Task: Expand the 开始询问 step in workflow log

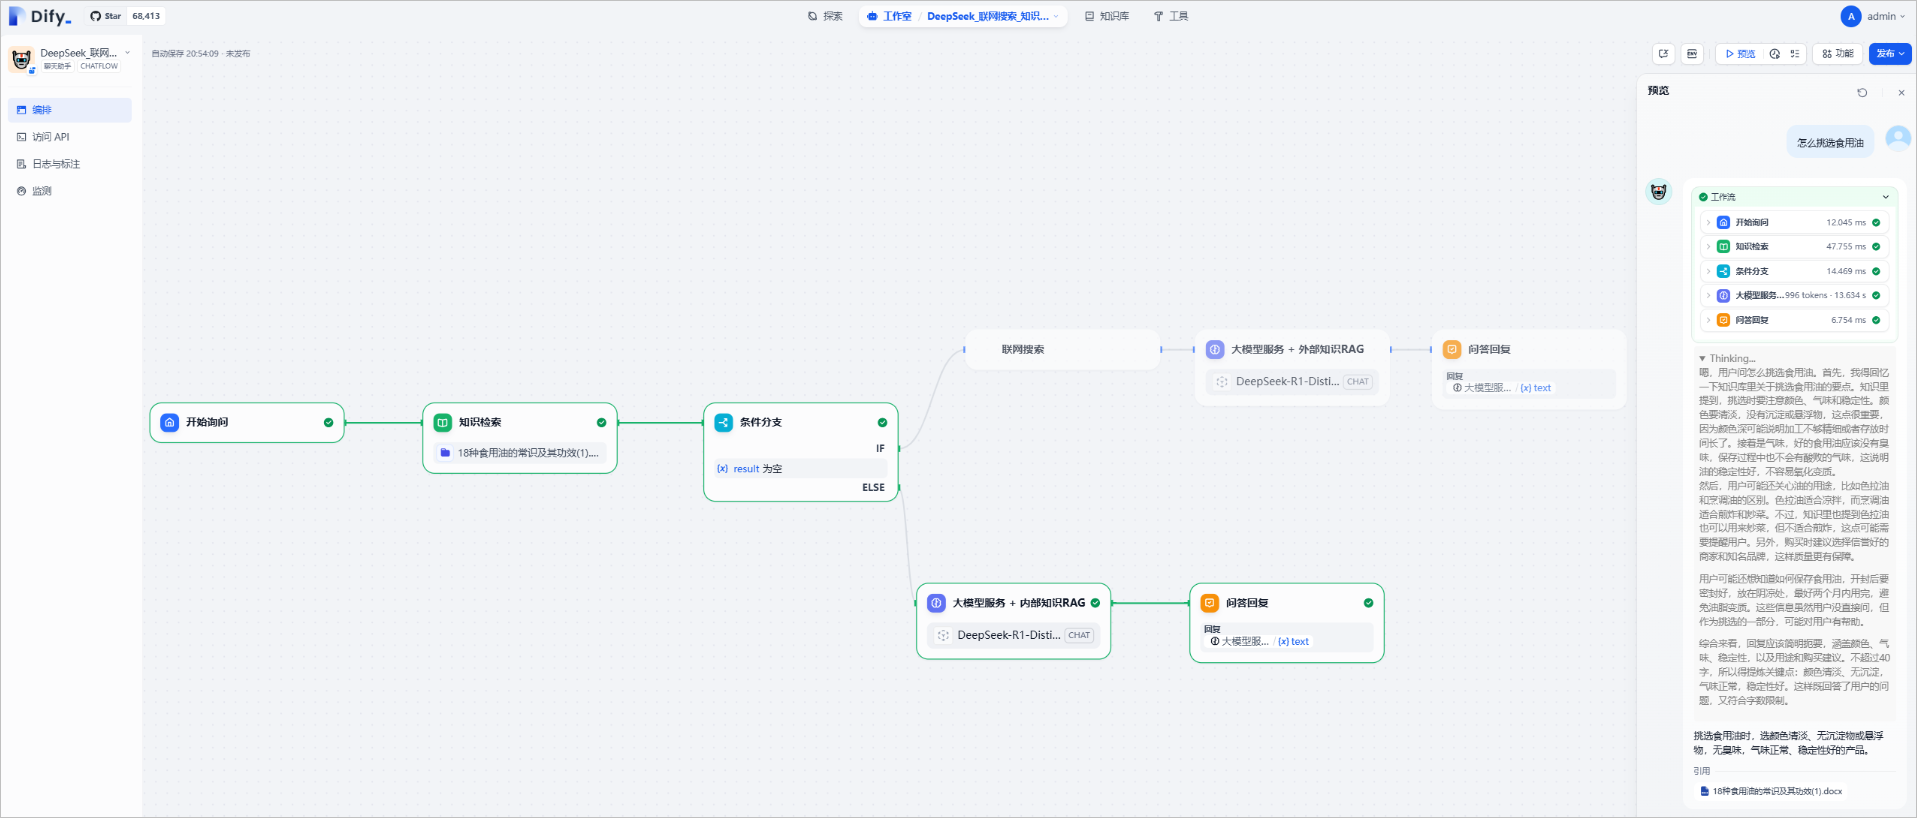Action: (1708, 223)
